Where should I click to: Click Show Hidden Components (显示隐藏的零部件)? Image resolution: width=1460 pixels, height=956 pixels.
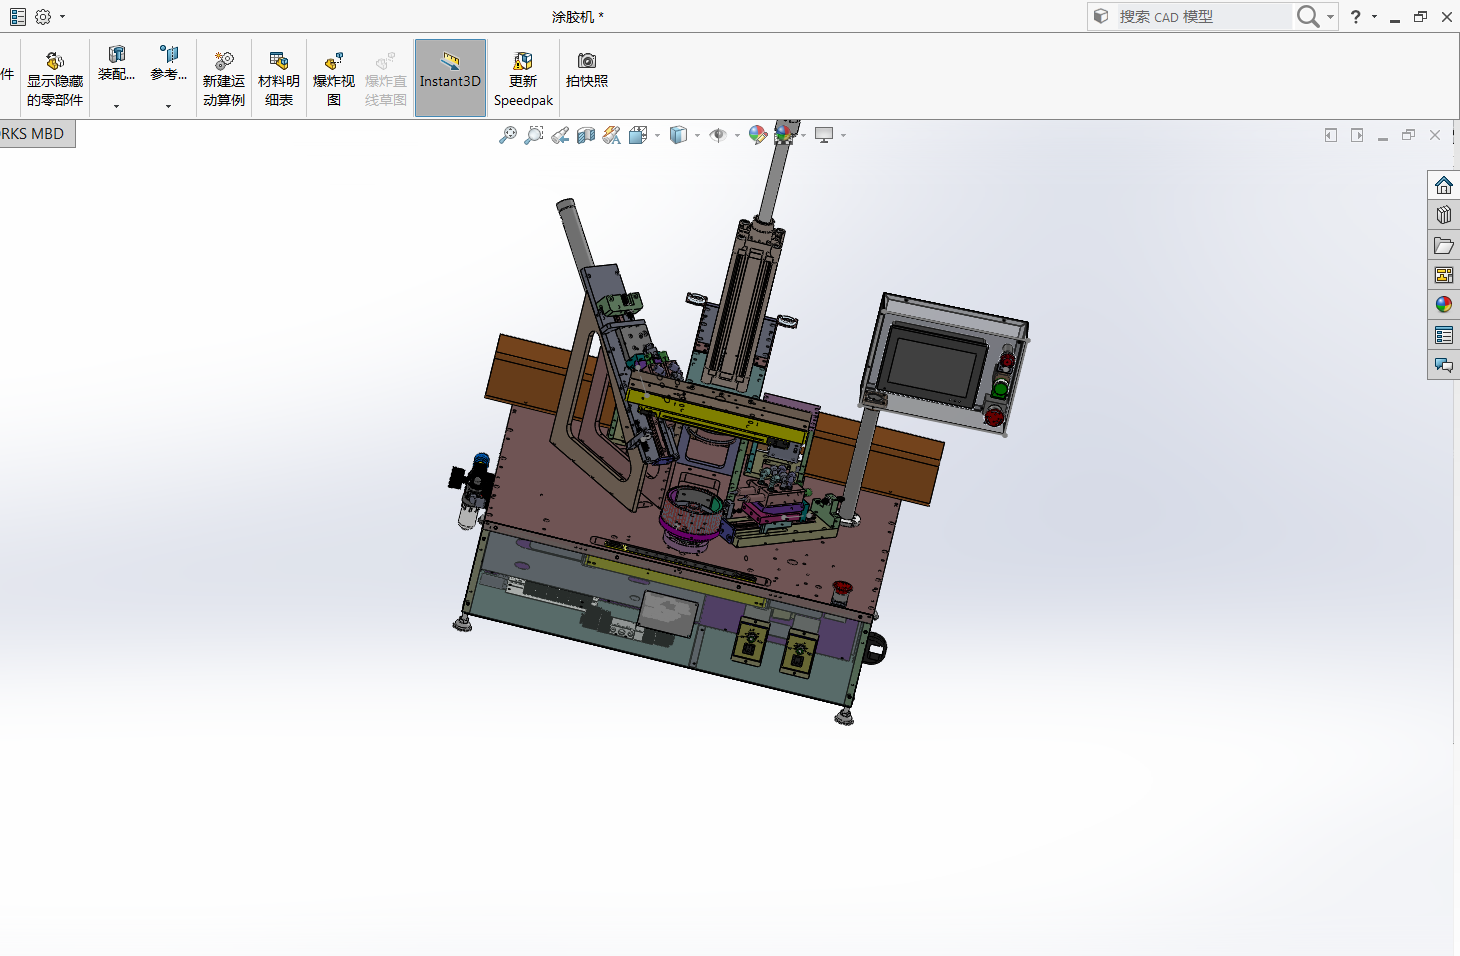click(x=55, y=78)
